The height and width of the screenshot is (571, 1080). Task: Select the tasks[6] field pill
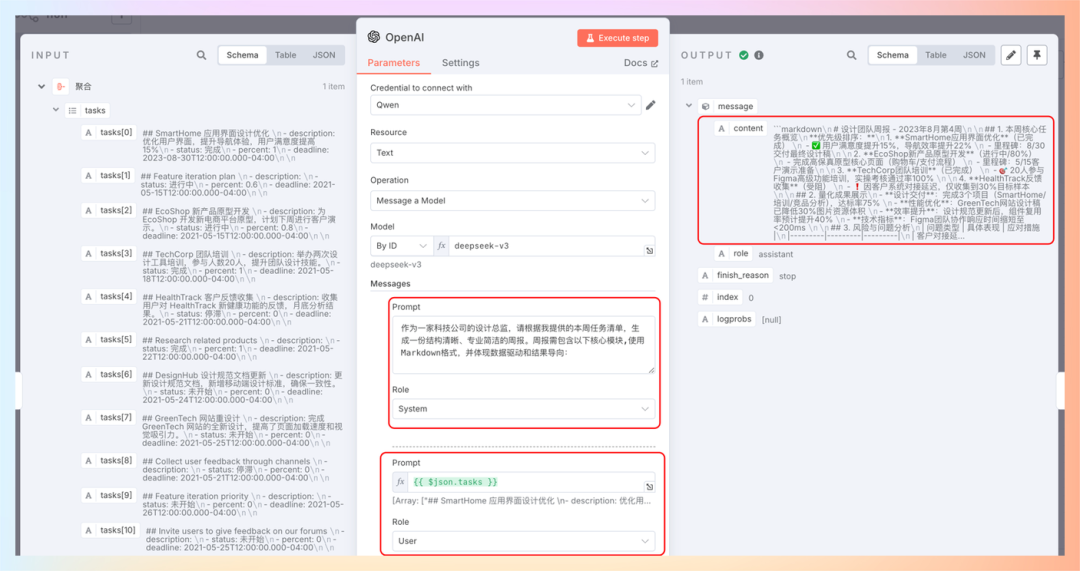(x=108, y=374)
